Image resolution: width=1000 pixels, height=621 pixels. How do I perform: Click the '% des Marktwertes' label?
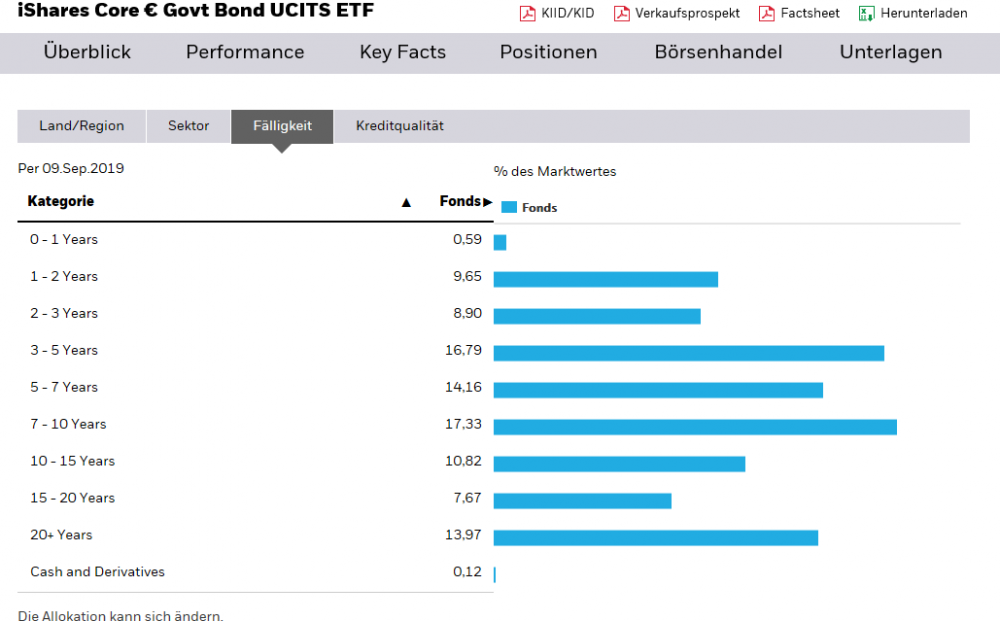(x=555, y=172)
